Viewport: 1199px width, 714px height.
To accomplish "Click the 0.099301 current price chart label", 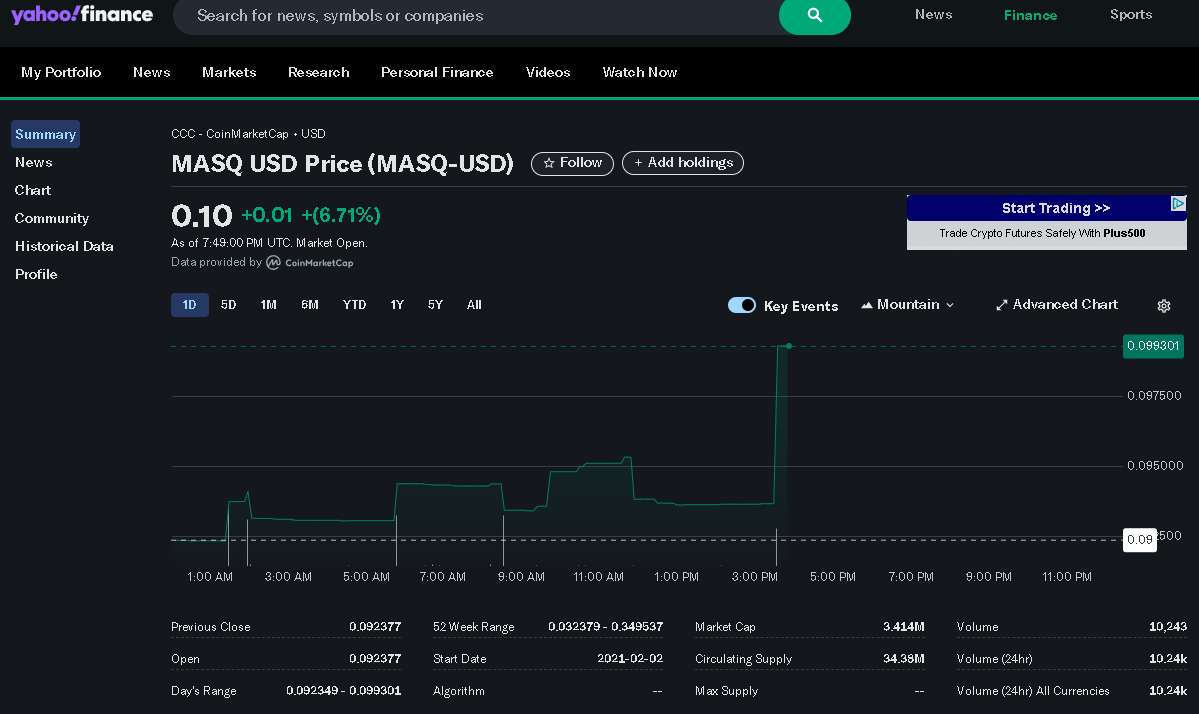I will pos(1153,346).
